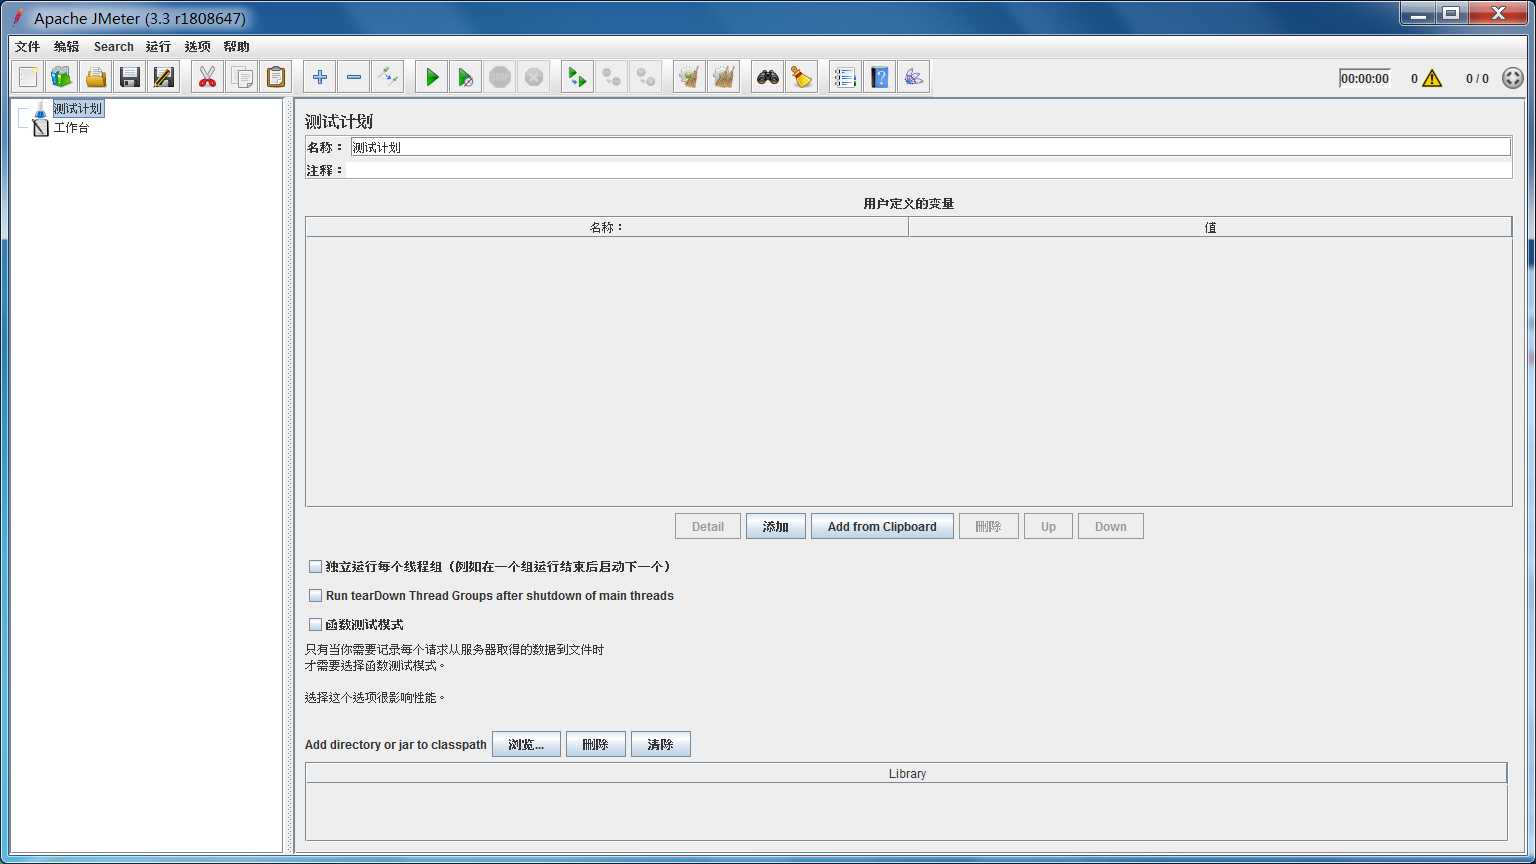
Task: Click Add from Clipboard button
Action: click(882, 526)
